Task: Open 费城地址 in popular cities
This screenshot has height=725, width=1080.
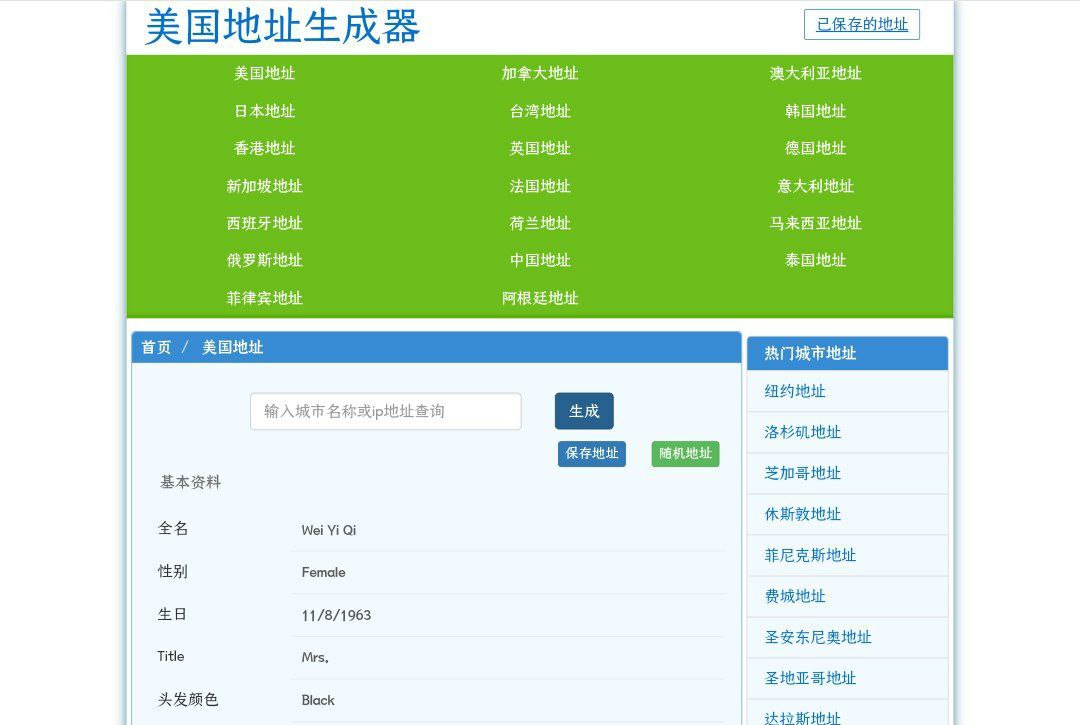Action: point(795,596)
